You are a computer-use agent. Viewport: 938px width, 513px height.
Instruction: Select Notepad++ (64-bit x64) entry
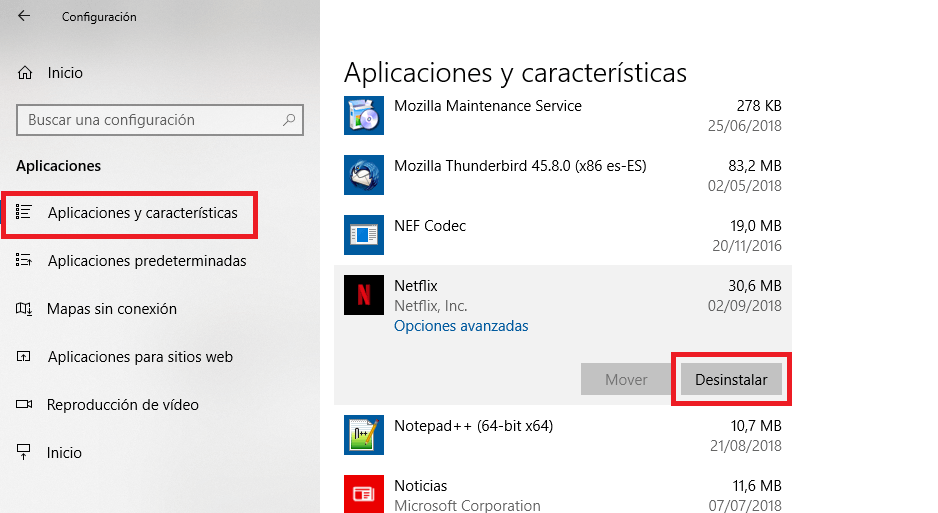(473, 426)
